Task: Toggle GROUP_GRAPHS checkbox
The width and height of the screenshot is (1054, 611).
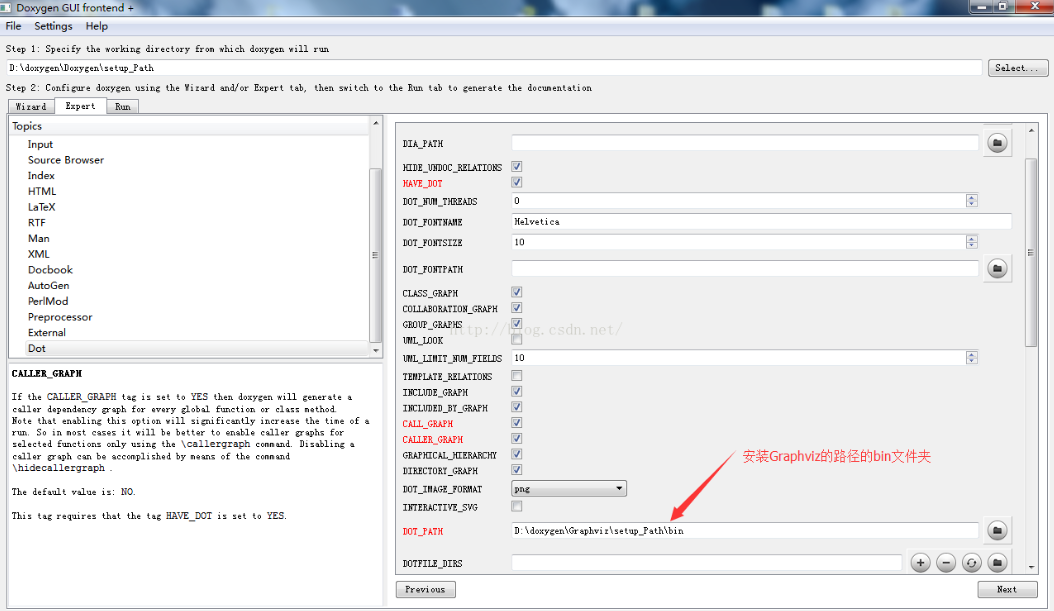Action: (516, 323)
